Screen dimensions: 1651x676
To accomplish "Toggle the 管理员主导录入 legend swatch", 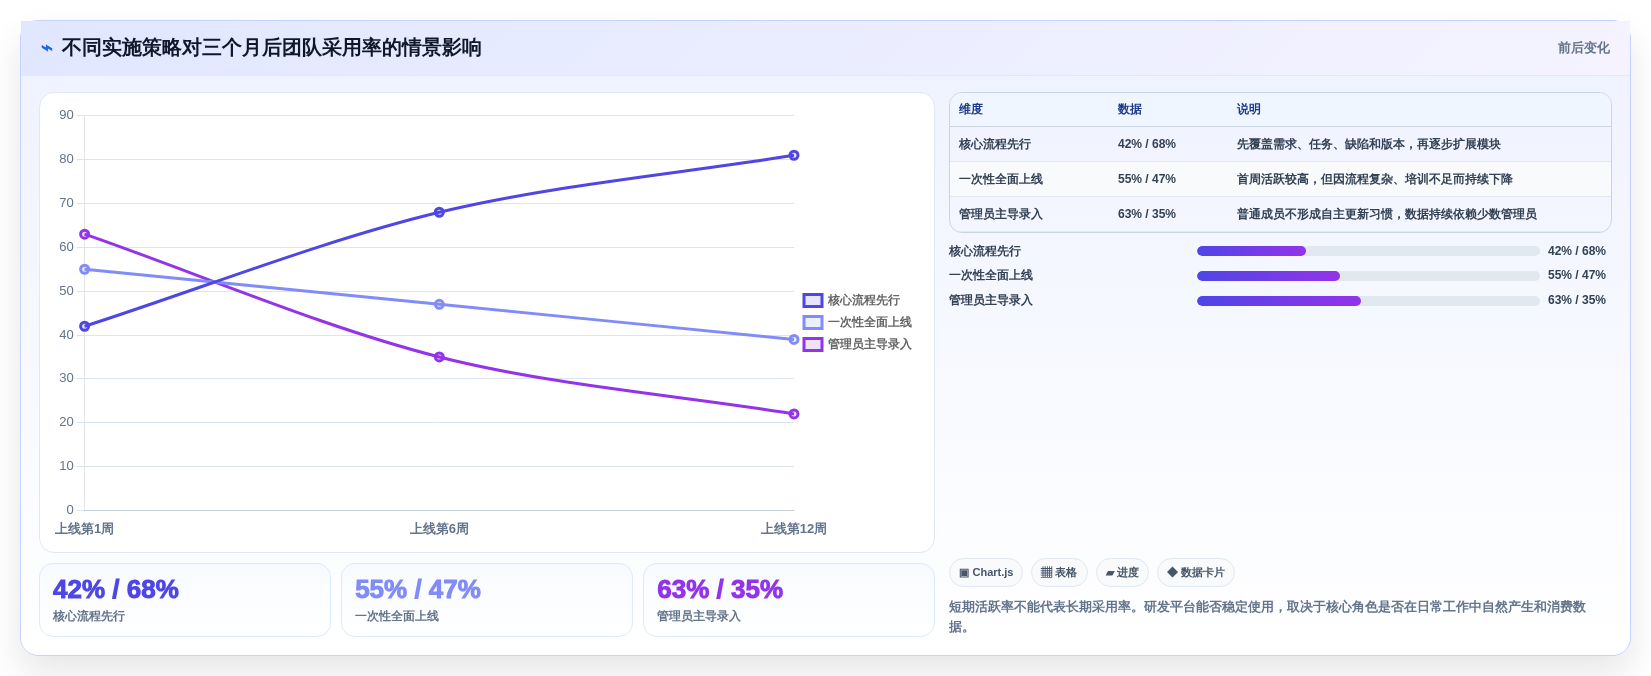I will pos(813,344).
